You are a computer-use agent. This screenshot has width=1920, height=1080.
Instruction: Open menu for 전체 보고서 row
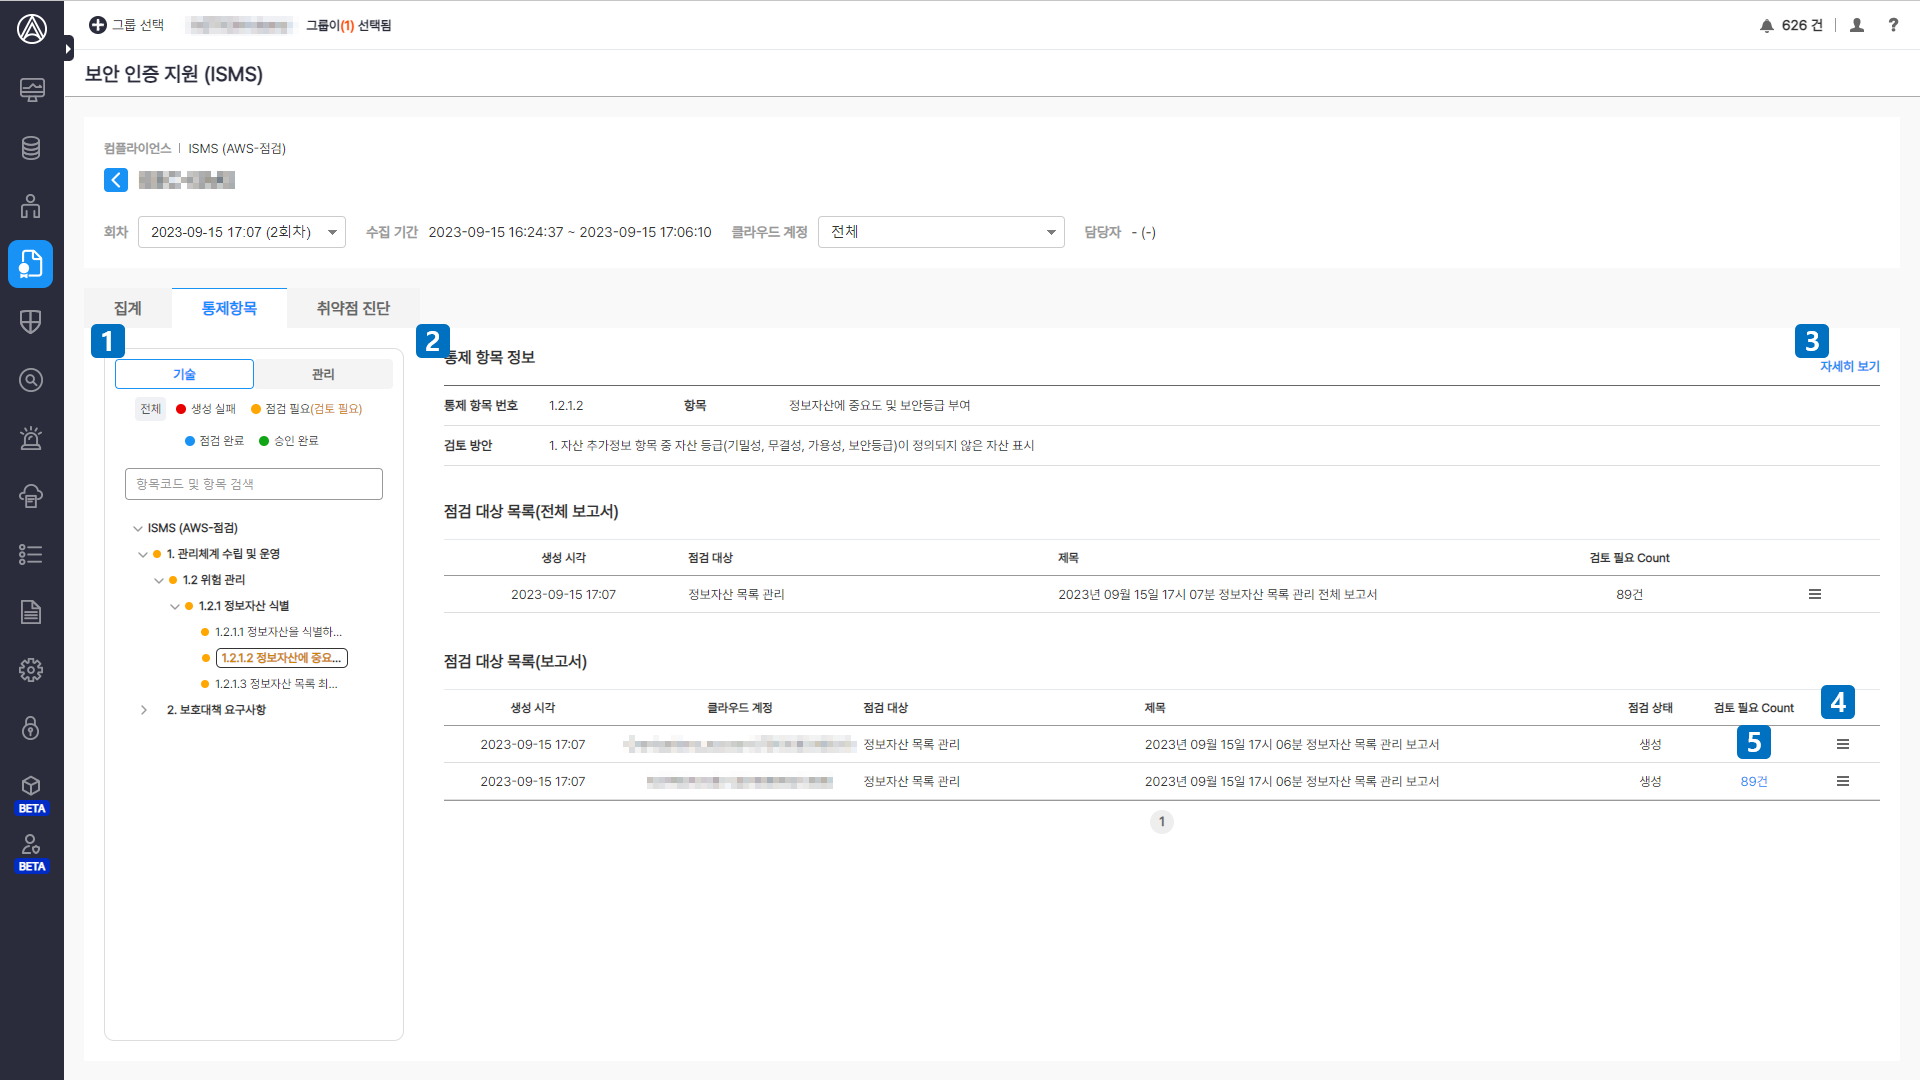[1815, 595]
